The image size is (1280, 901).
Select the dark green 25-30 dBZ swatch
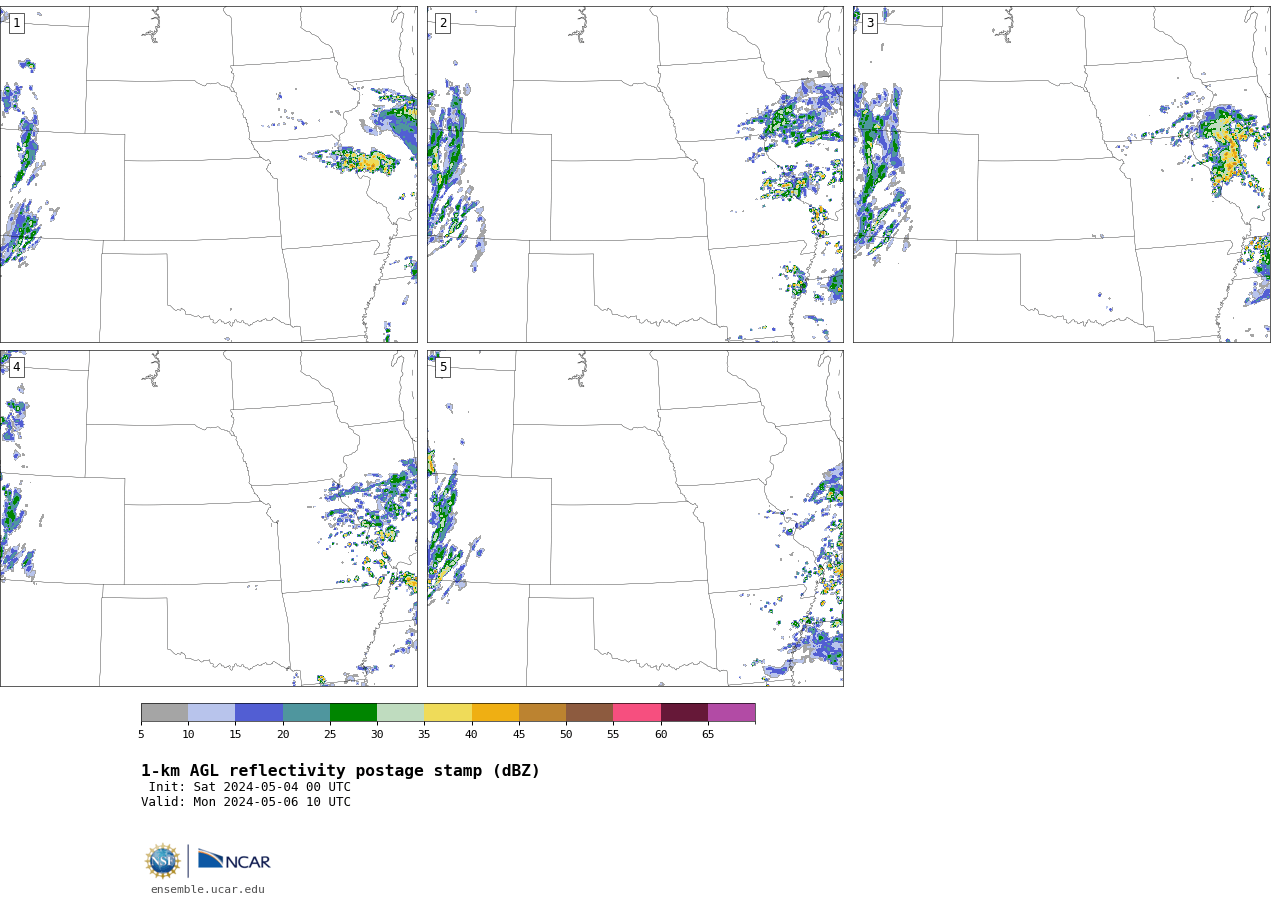353,712
